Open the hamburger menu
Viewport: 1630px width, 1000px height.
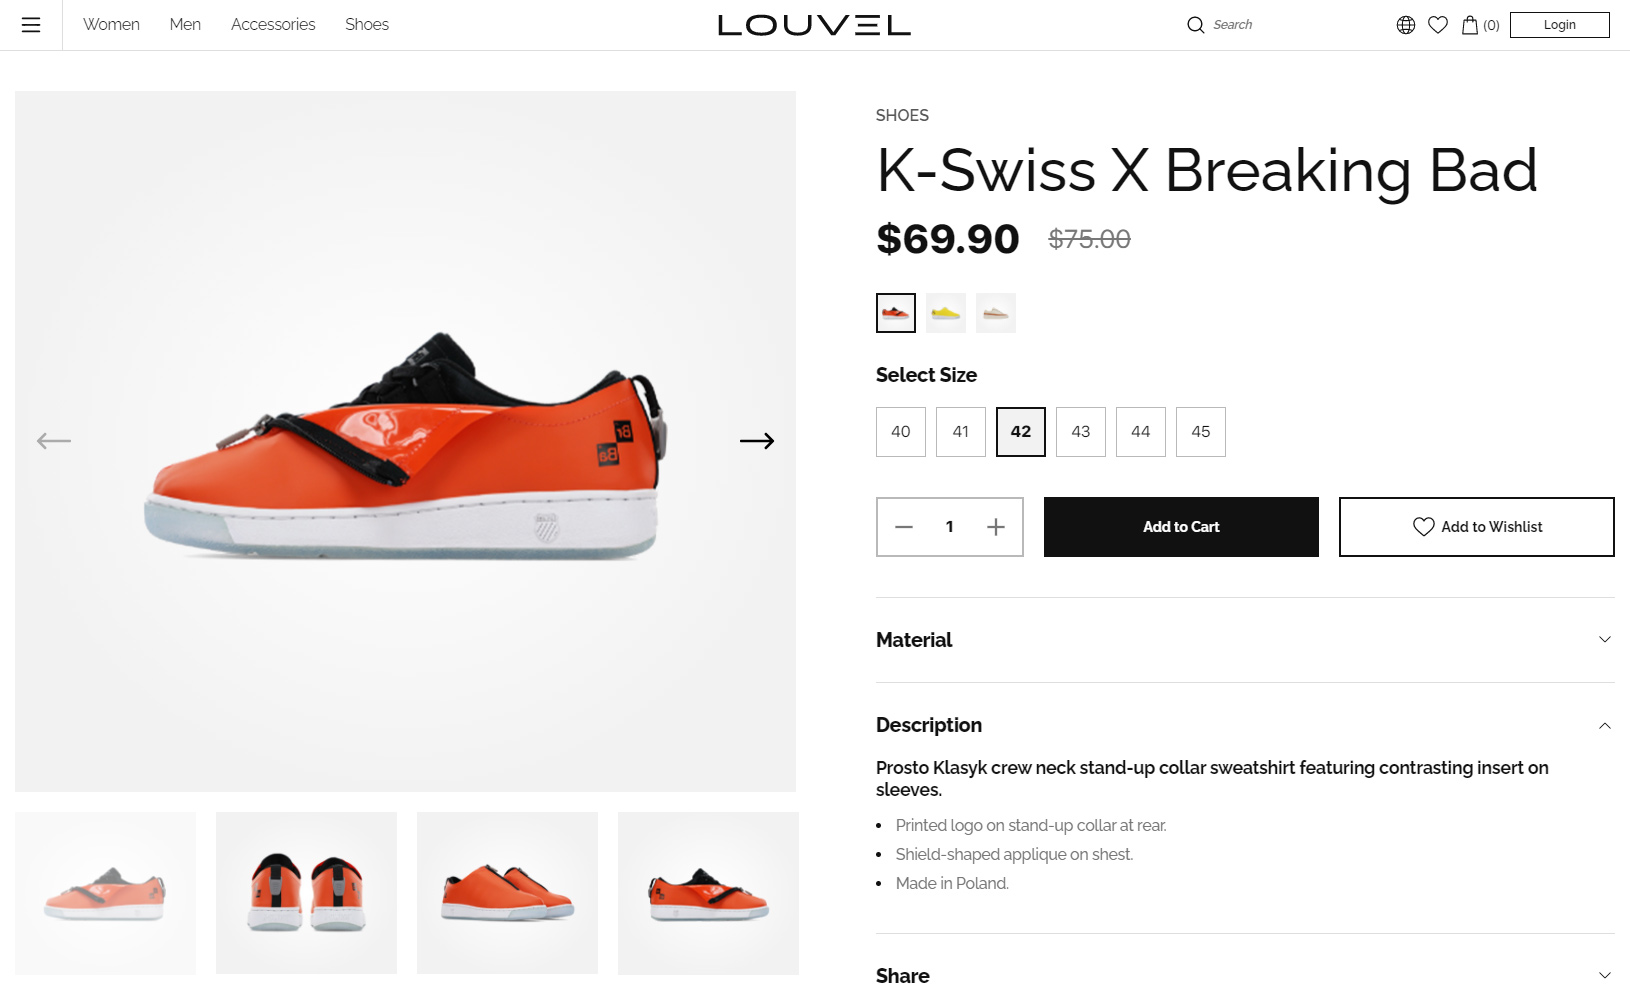pyautogui.click(x=31, y=25)
